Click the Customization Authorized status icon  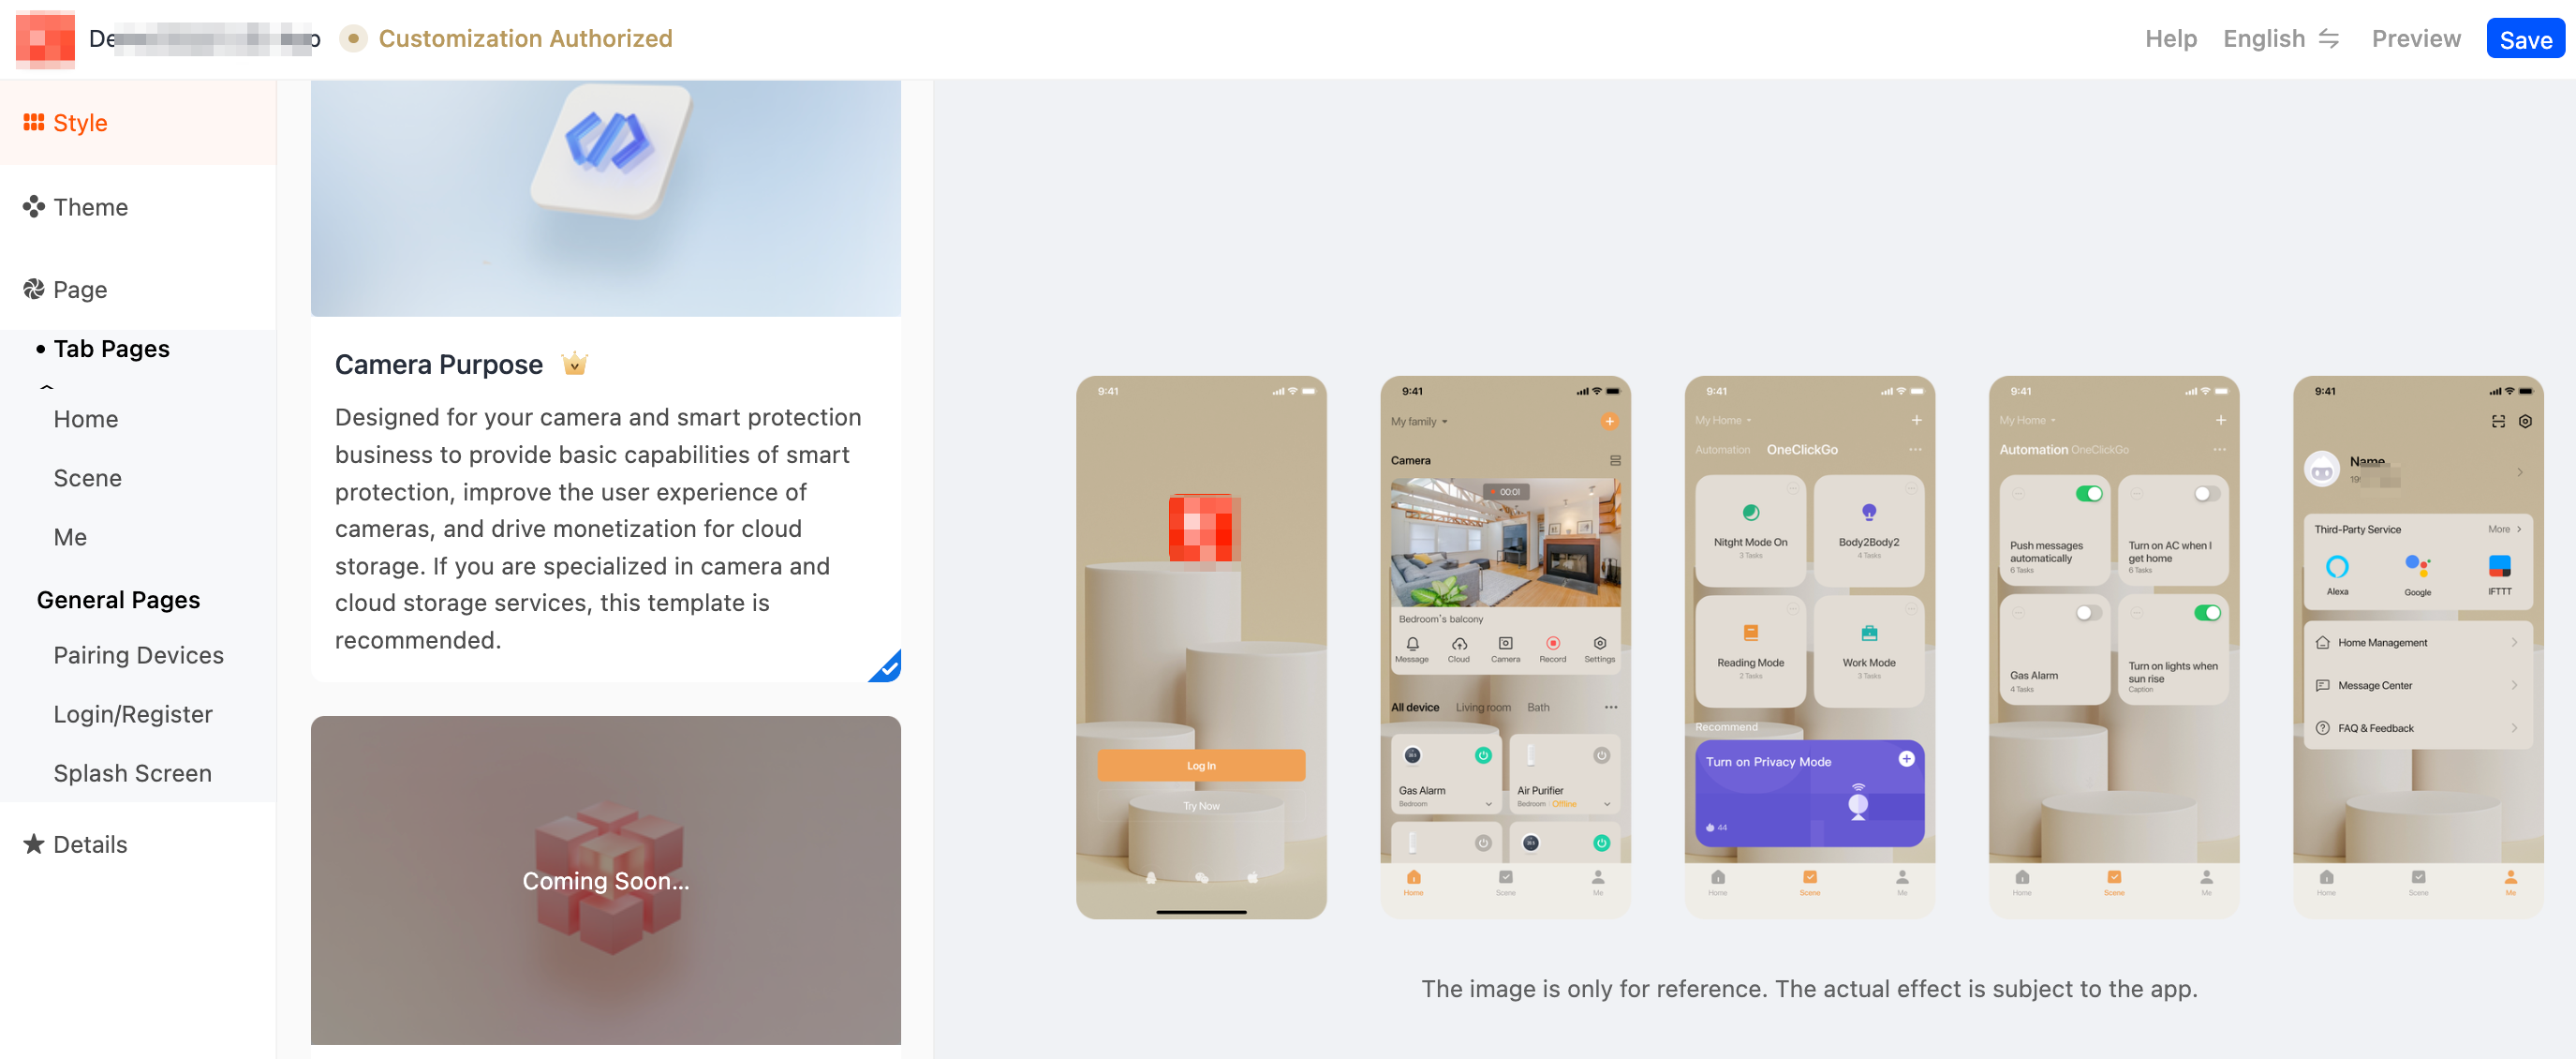click(353, 37)
